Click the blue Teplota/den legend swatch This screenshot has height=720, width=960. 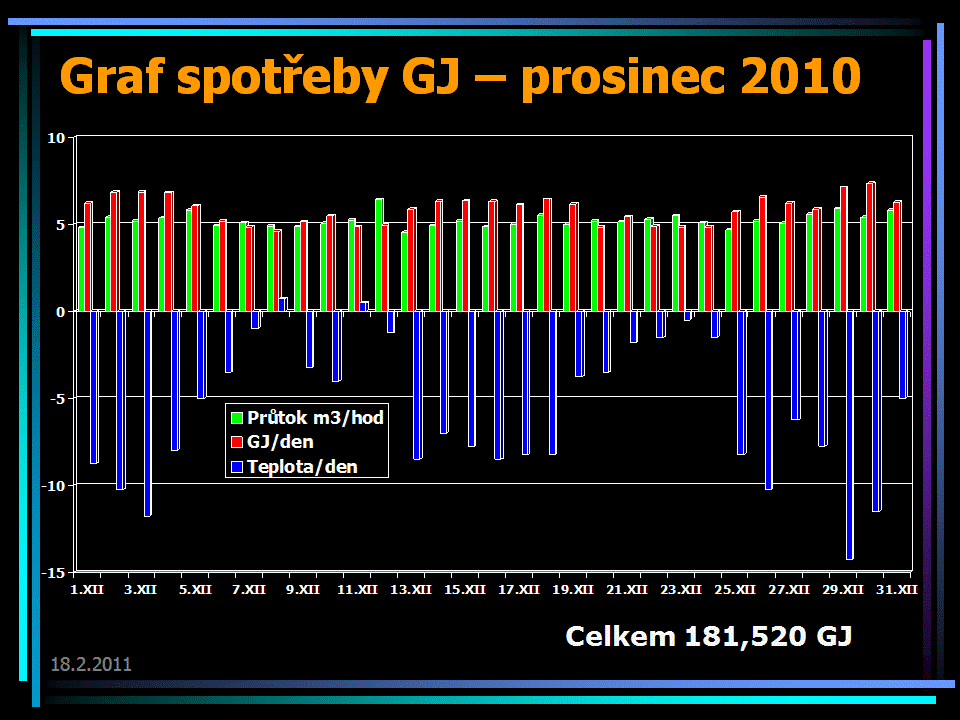[x=237, y=467]
